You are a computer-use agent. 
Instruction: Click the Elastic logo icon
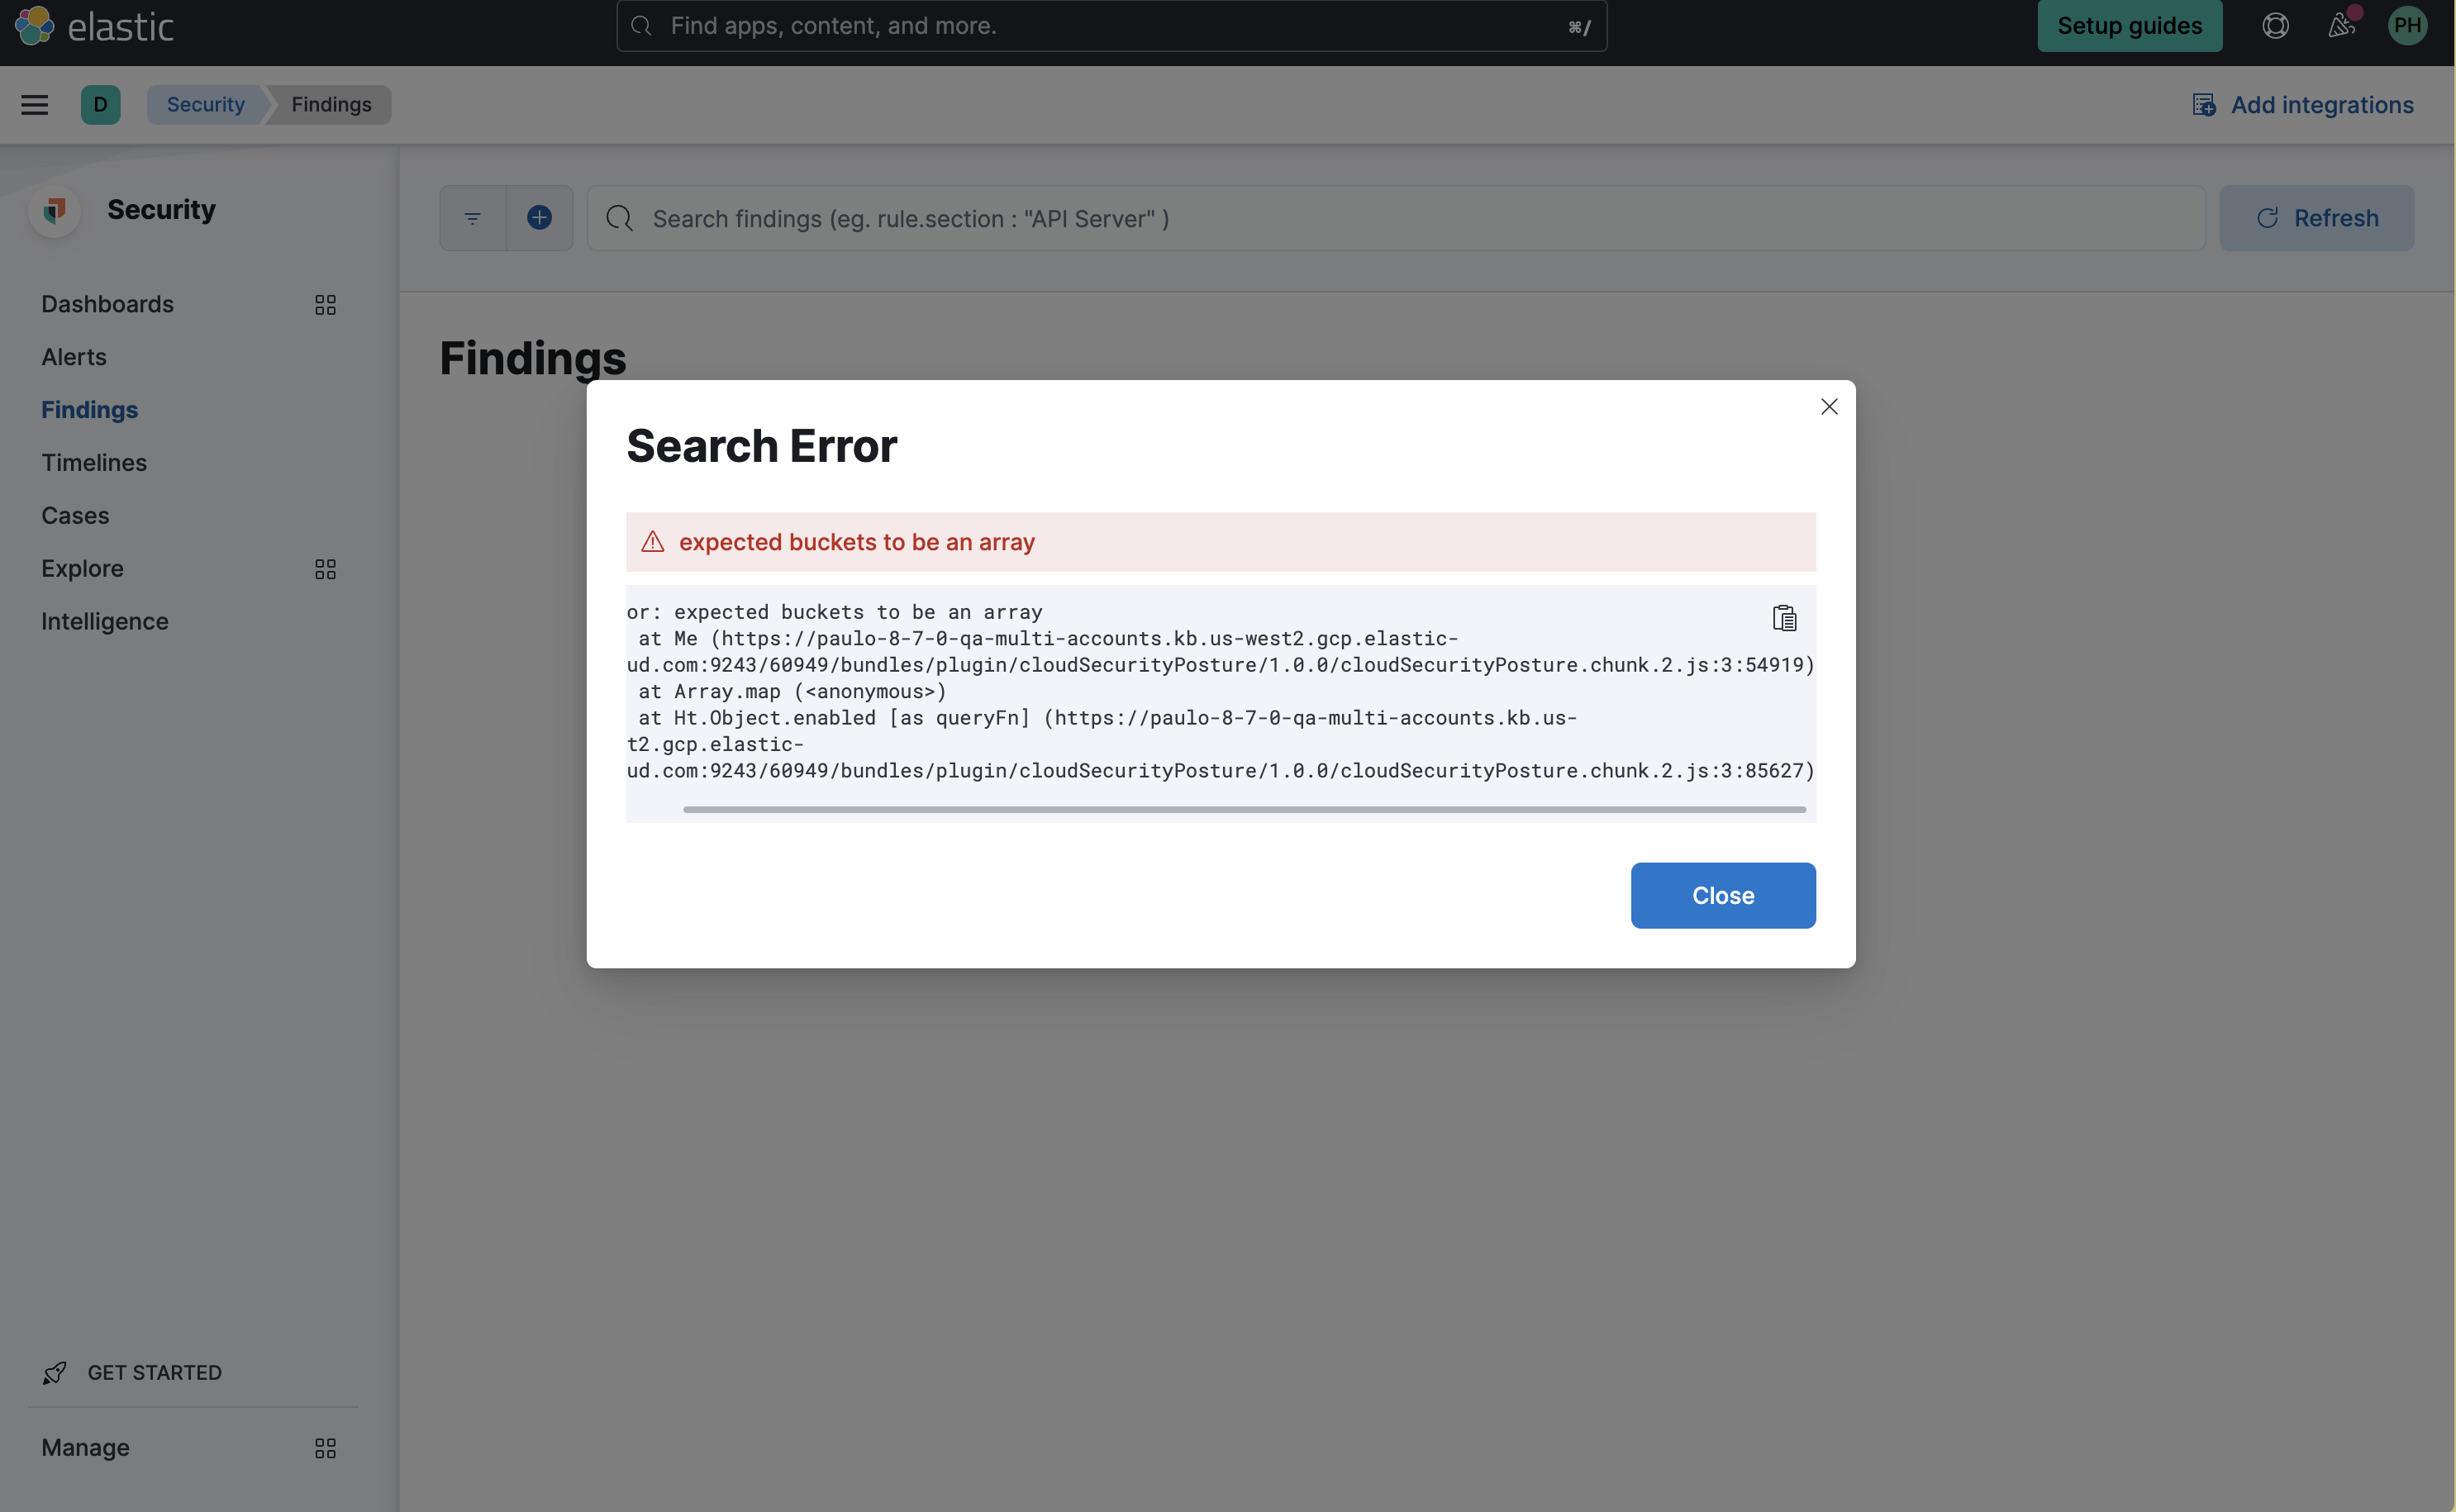click(x=33, y=26)
